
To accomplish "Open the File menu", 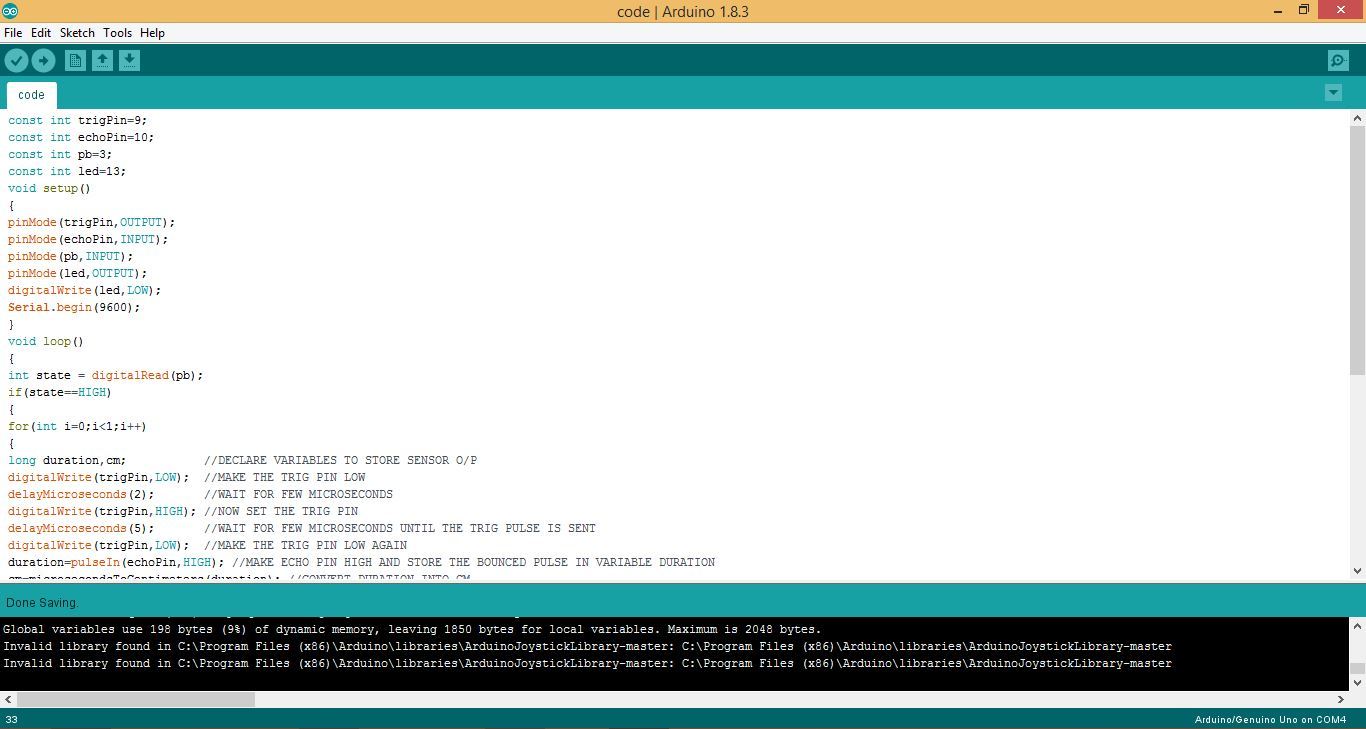I will [13, 33].
